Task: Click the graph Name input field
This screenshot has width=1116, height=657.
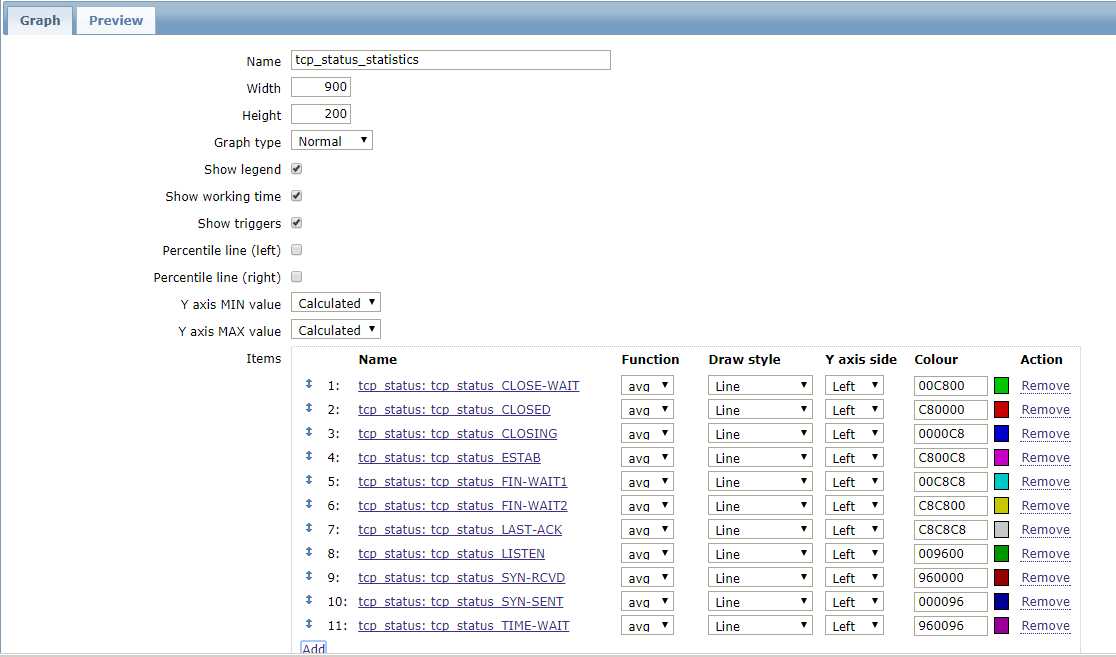Action: click(x=451, y=60)
